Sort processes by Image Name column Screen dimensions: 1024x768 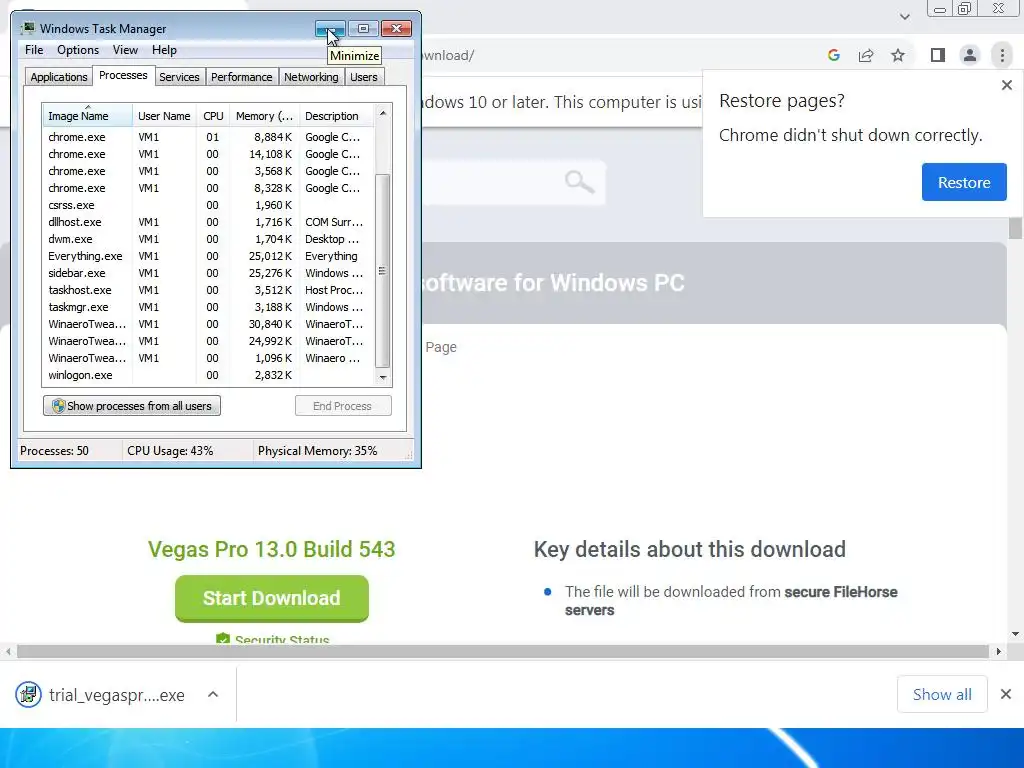click(x=87, y=116)
